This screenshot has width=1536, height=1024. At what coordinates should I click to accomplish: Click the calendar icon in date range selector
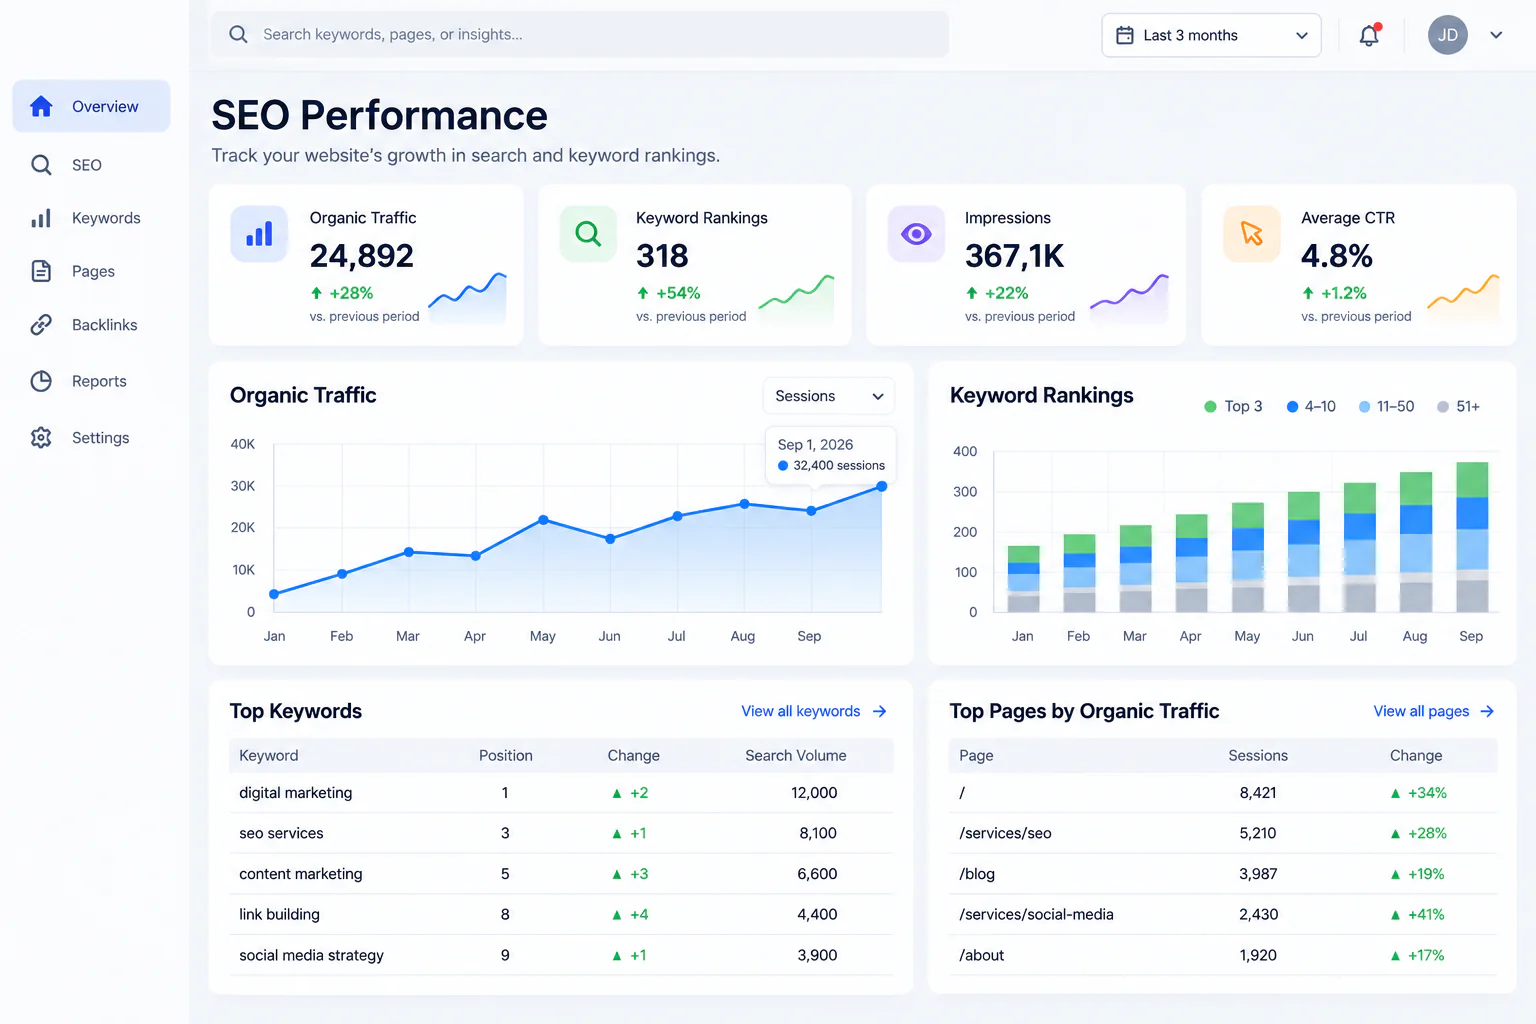click(x=1125, y=35)
